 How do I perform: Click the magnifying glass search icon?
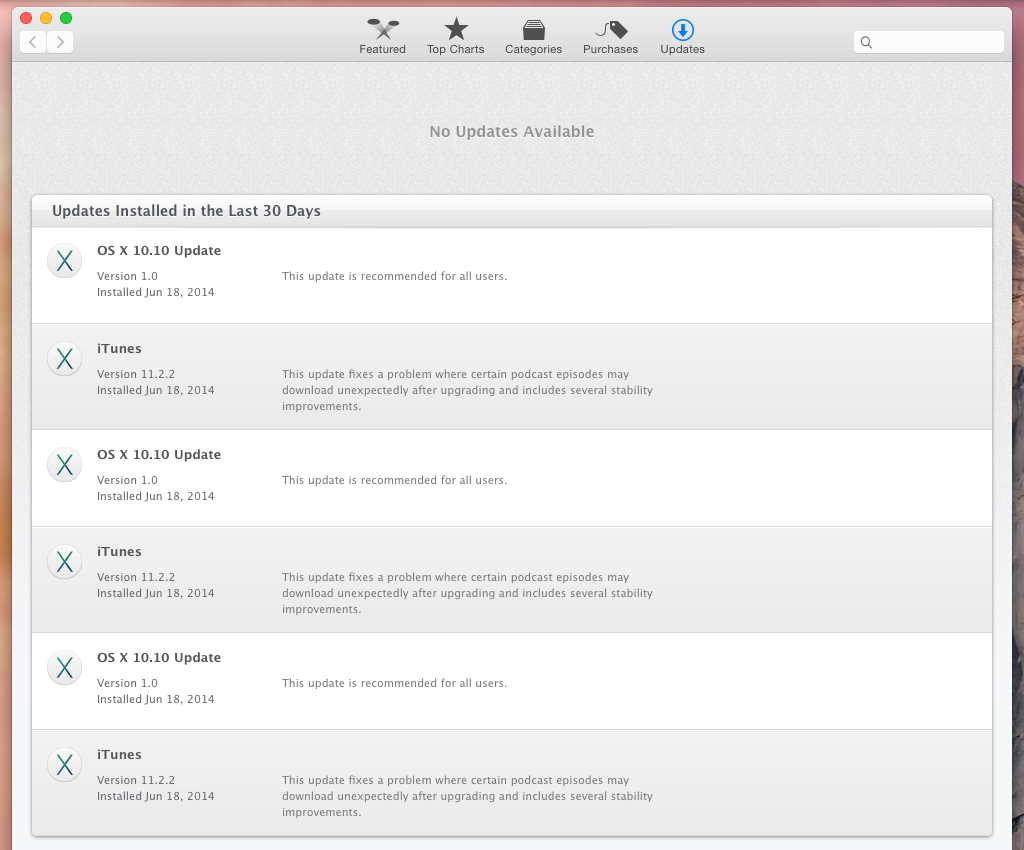[866, 42]
